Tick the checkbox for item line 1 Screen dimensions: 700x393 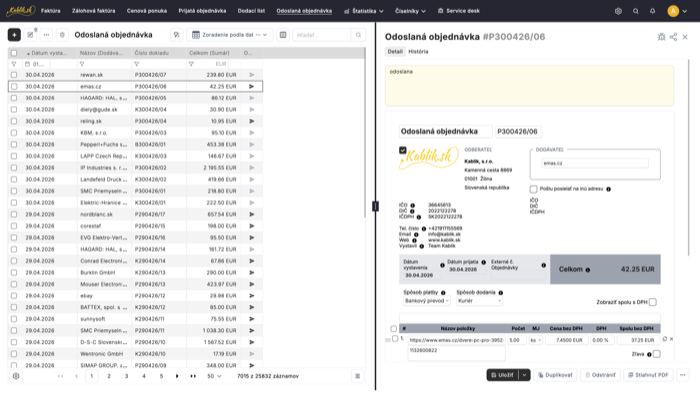point(395,339)
